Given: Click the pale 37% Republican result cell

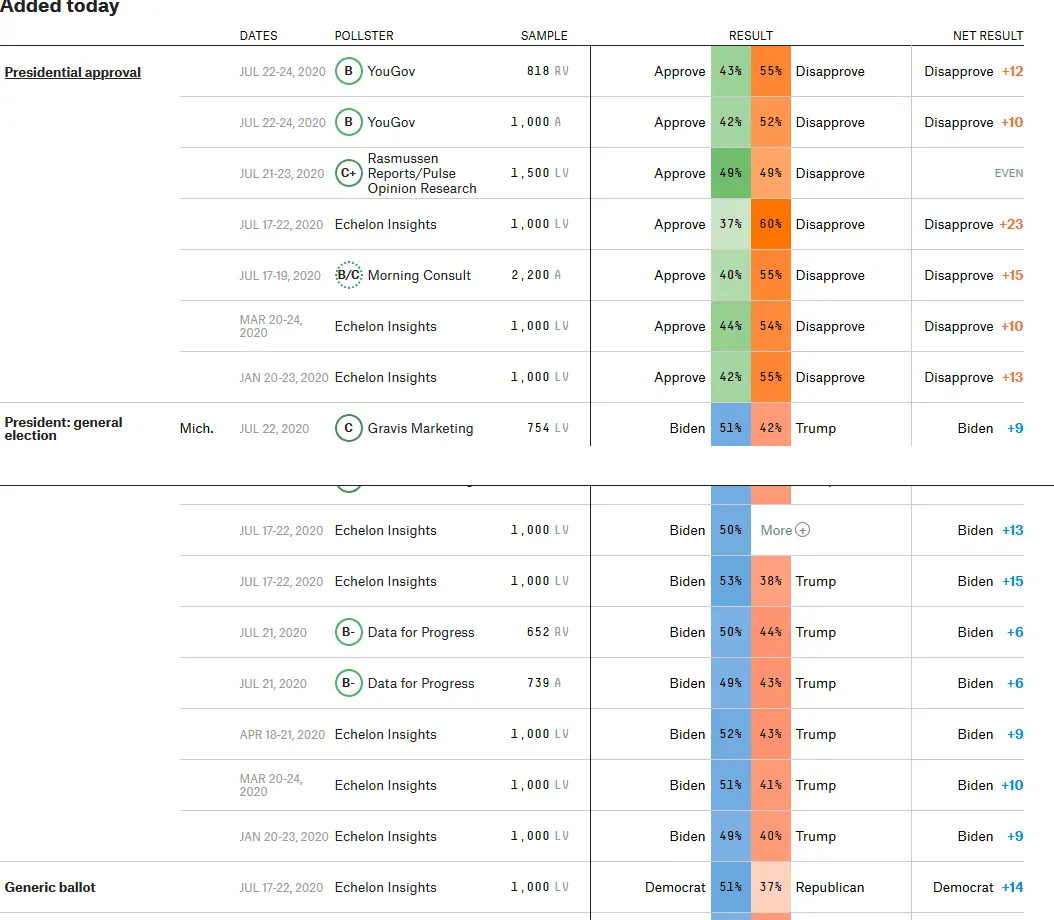Looking at the screenshot, I should pos(770,888).
